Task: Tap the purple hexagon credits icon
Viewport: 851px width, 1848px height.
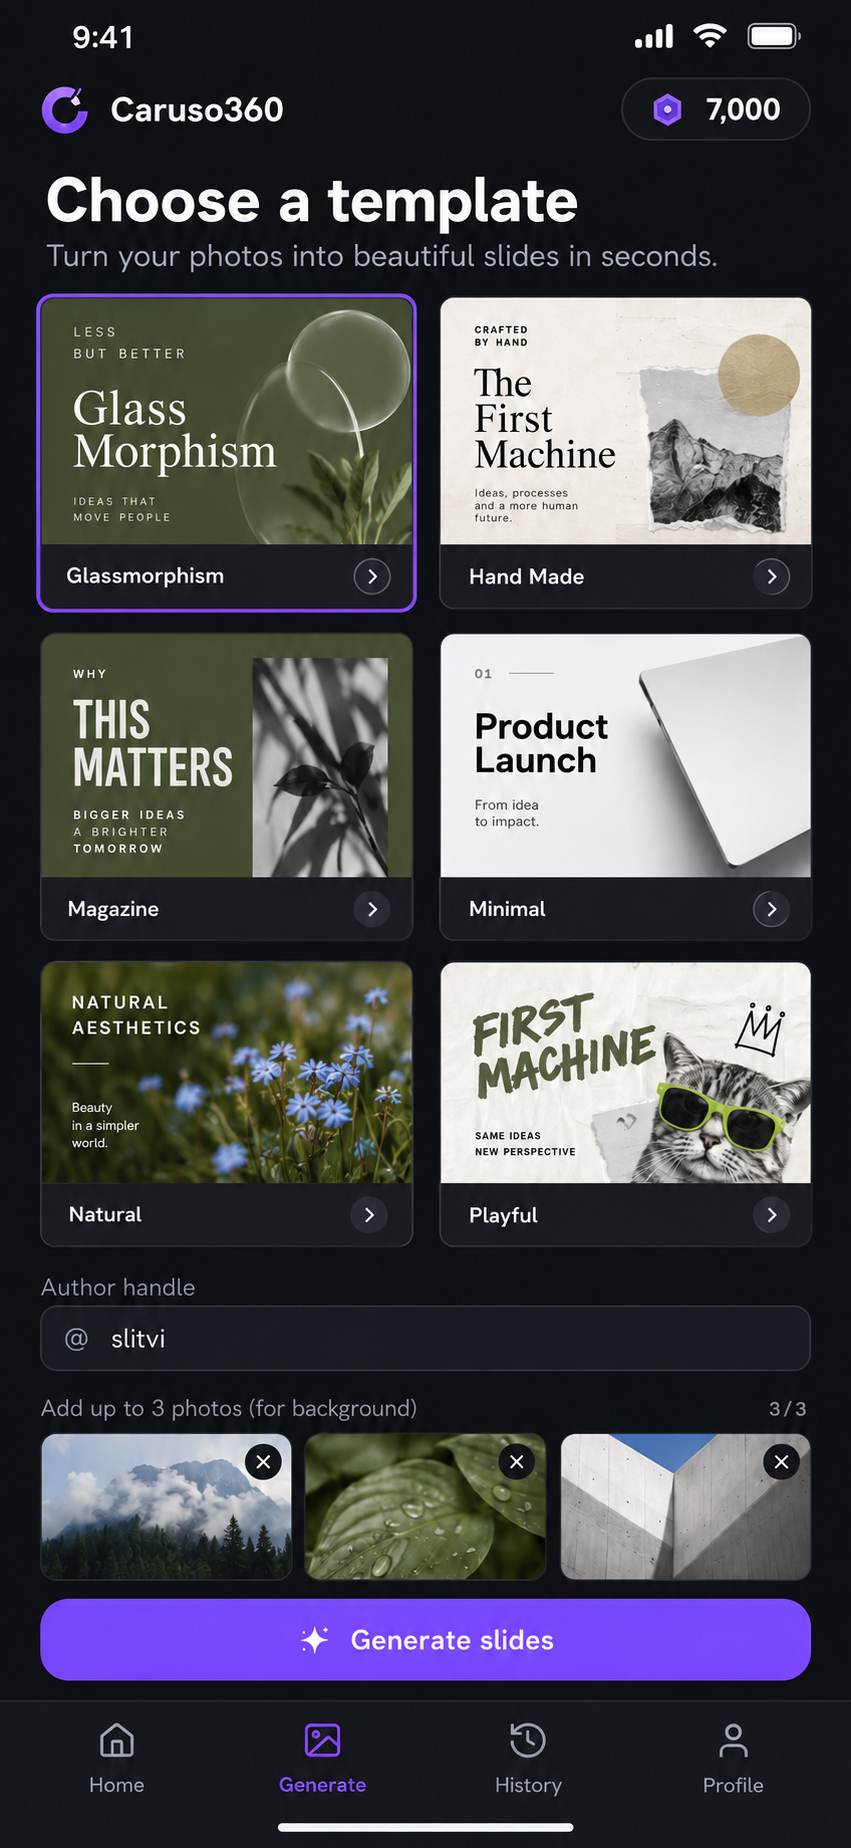Action: [x=667, y=109]
